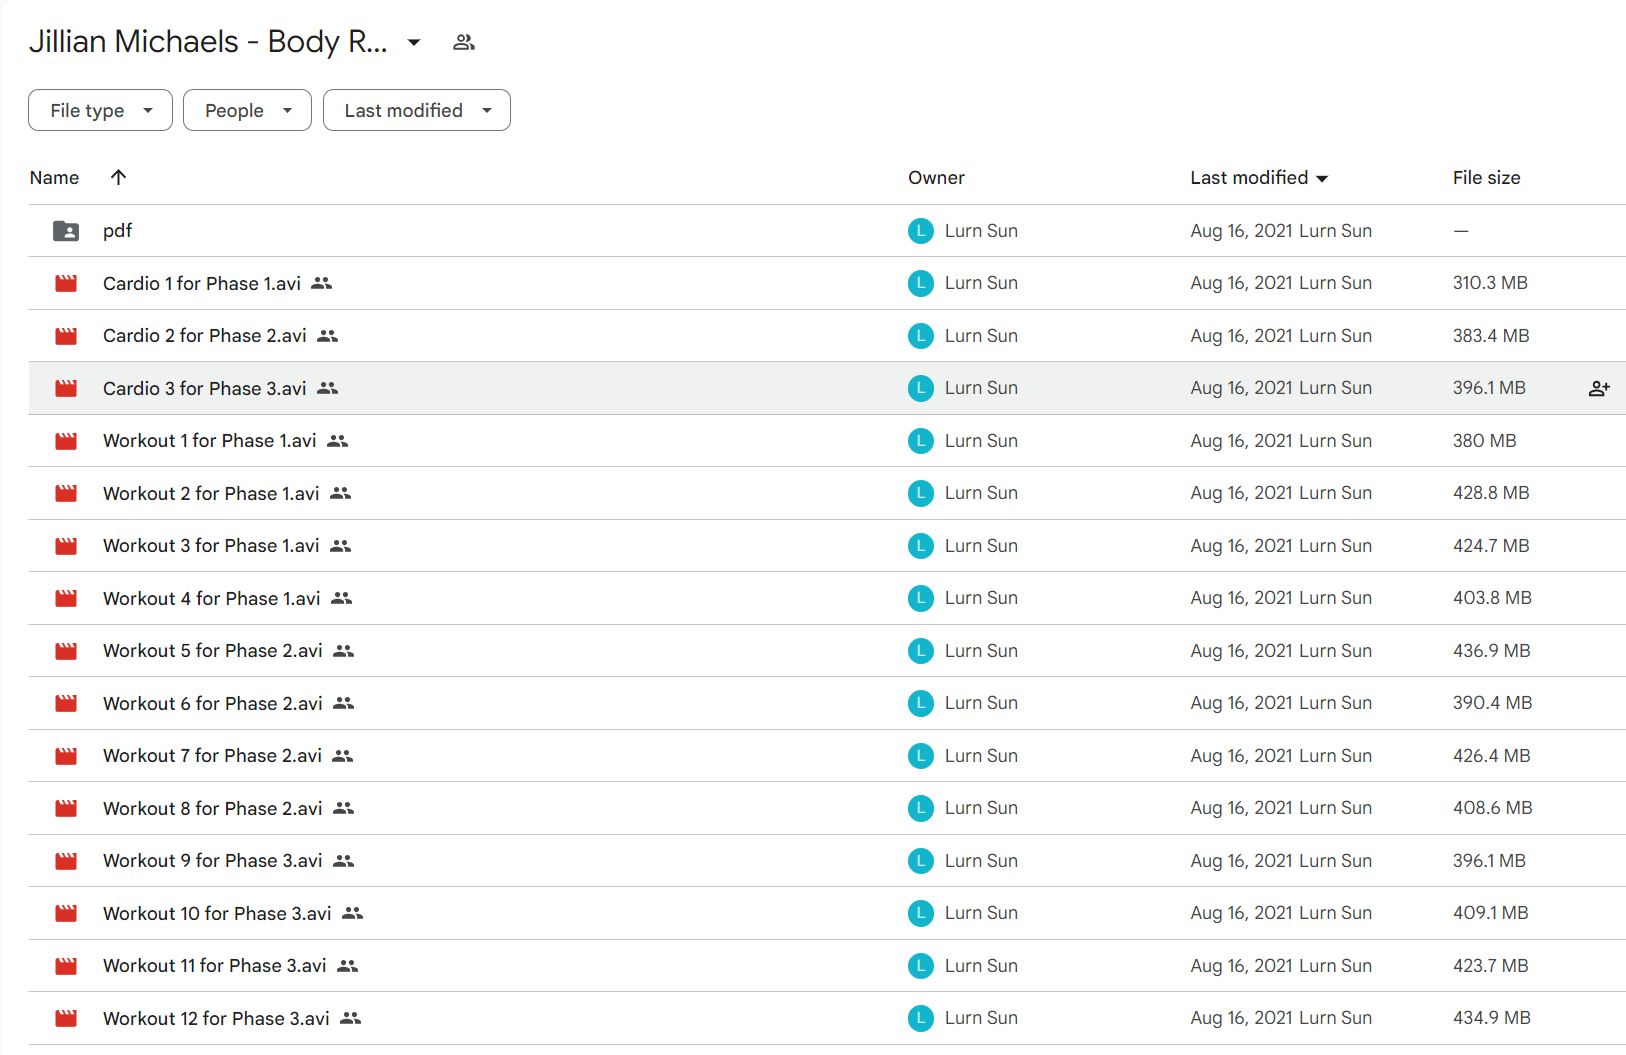This screenshot has width=1626, height=1055.
Task: Toggle the sort direction arrow next to Name
Action: point(118,177)
